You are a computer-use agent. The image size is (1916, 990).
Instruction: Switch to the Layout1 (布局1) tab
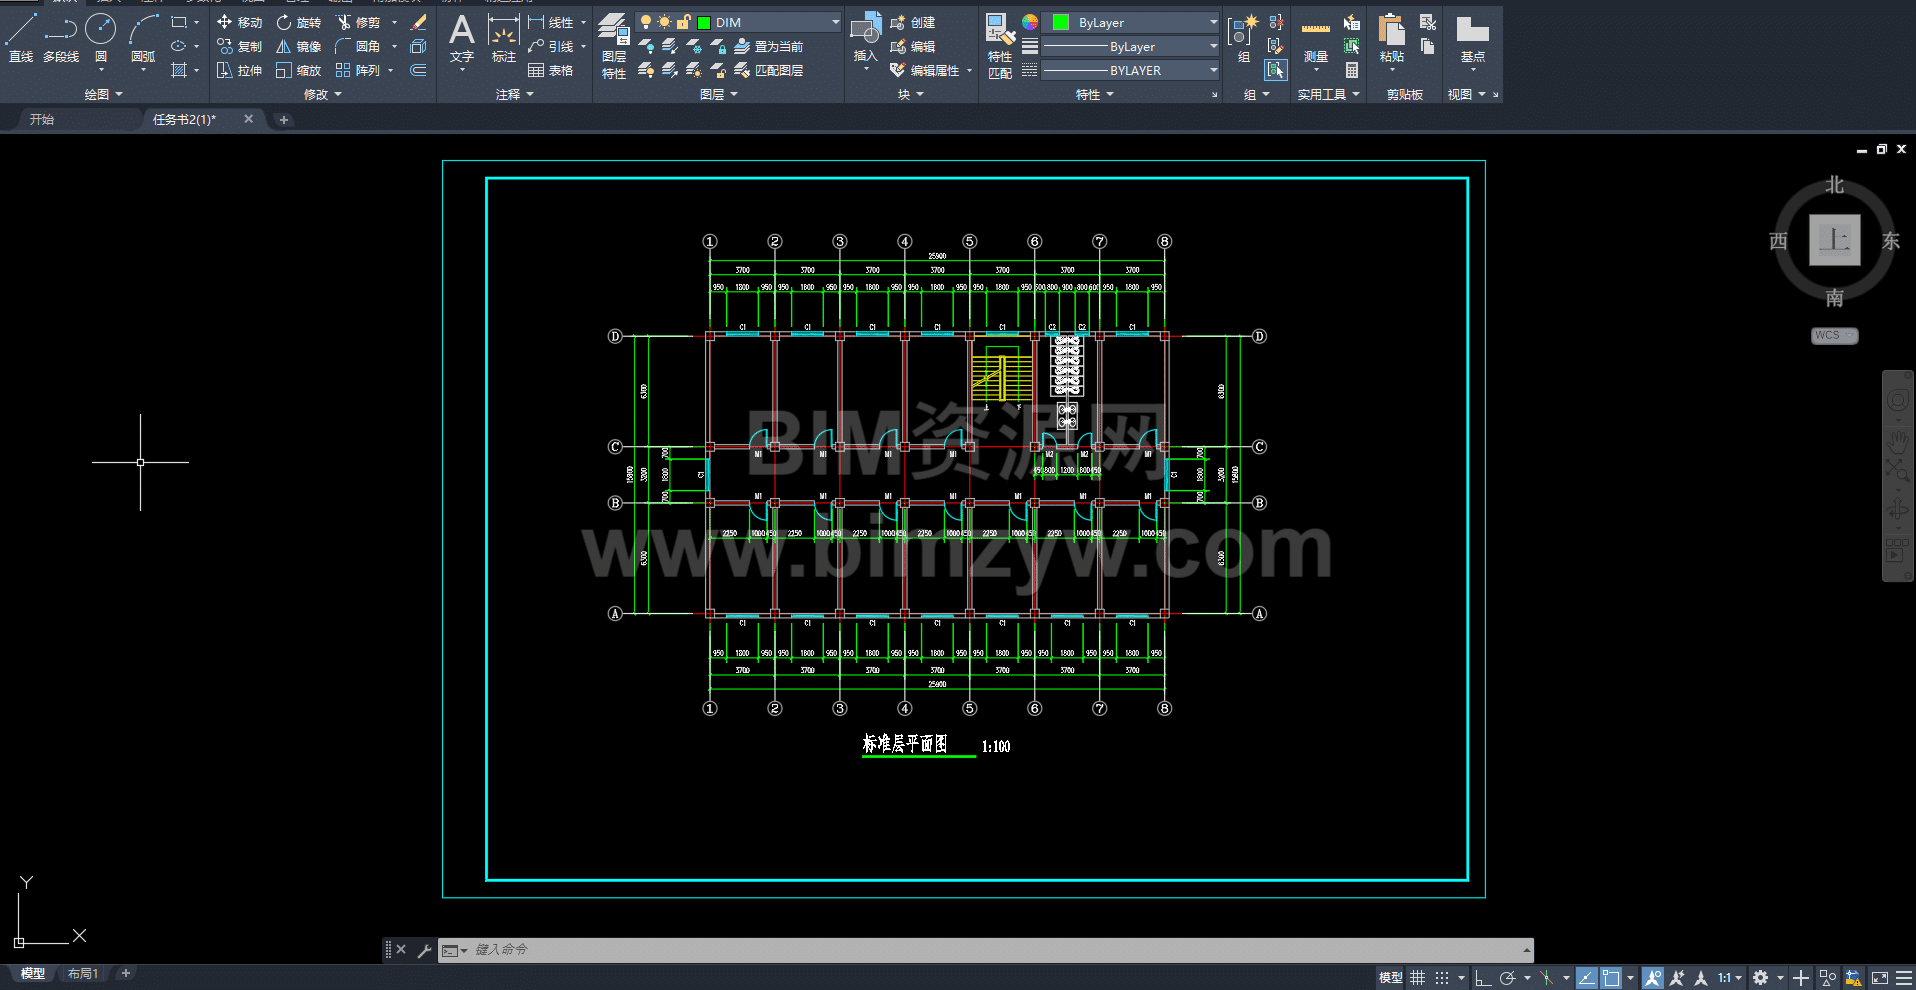coord(83,973)
